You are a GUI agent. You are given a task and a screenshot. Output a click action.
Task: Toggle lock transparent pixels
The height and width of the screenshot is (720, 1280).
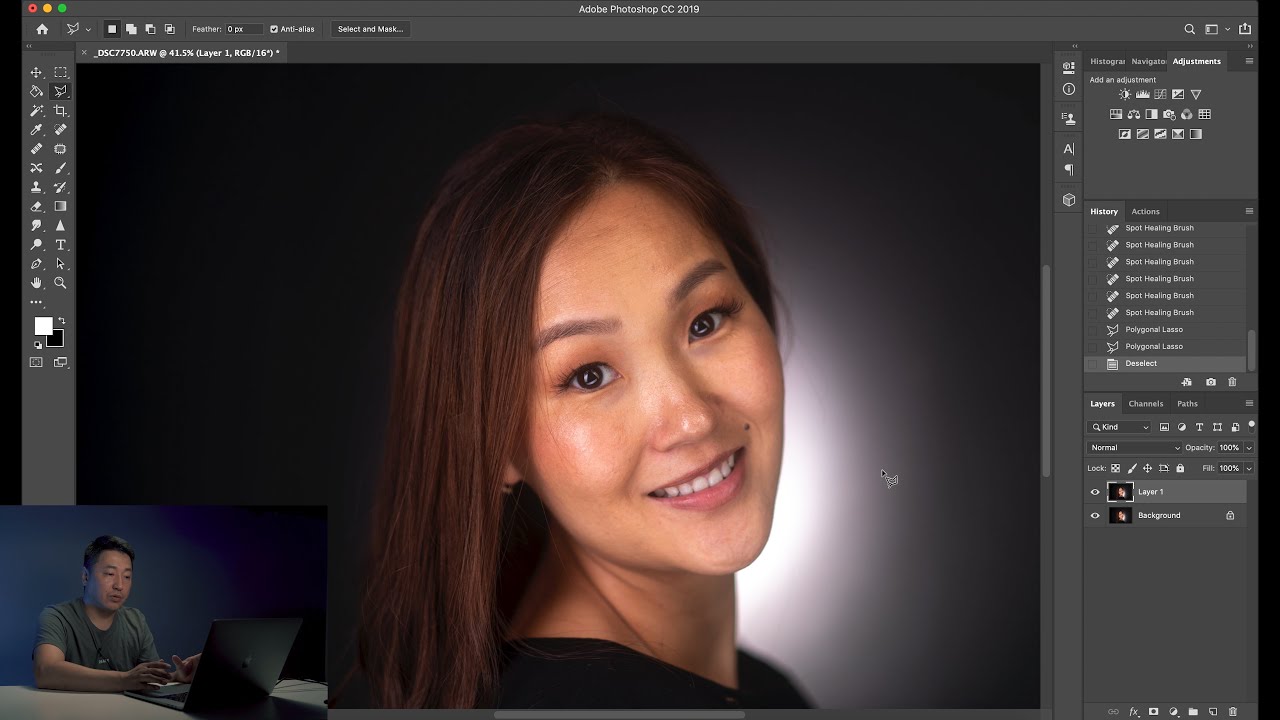pyautogui.click(x=1116, y=468)
